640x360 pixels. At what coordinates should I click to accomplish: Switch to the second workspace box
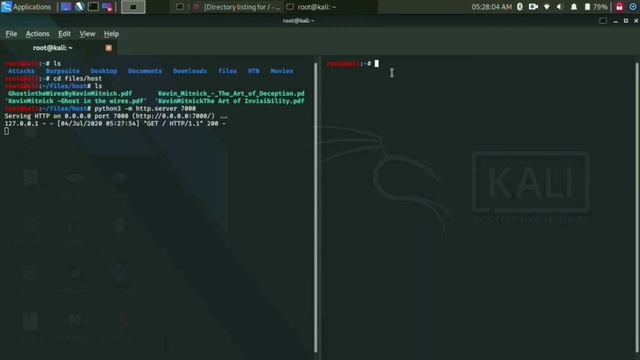point(158,7)
